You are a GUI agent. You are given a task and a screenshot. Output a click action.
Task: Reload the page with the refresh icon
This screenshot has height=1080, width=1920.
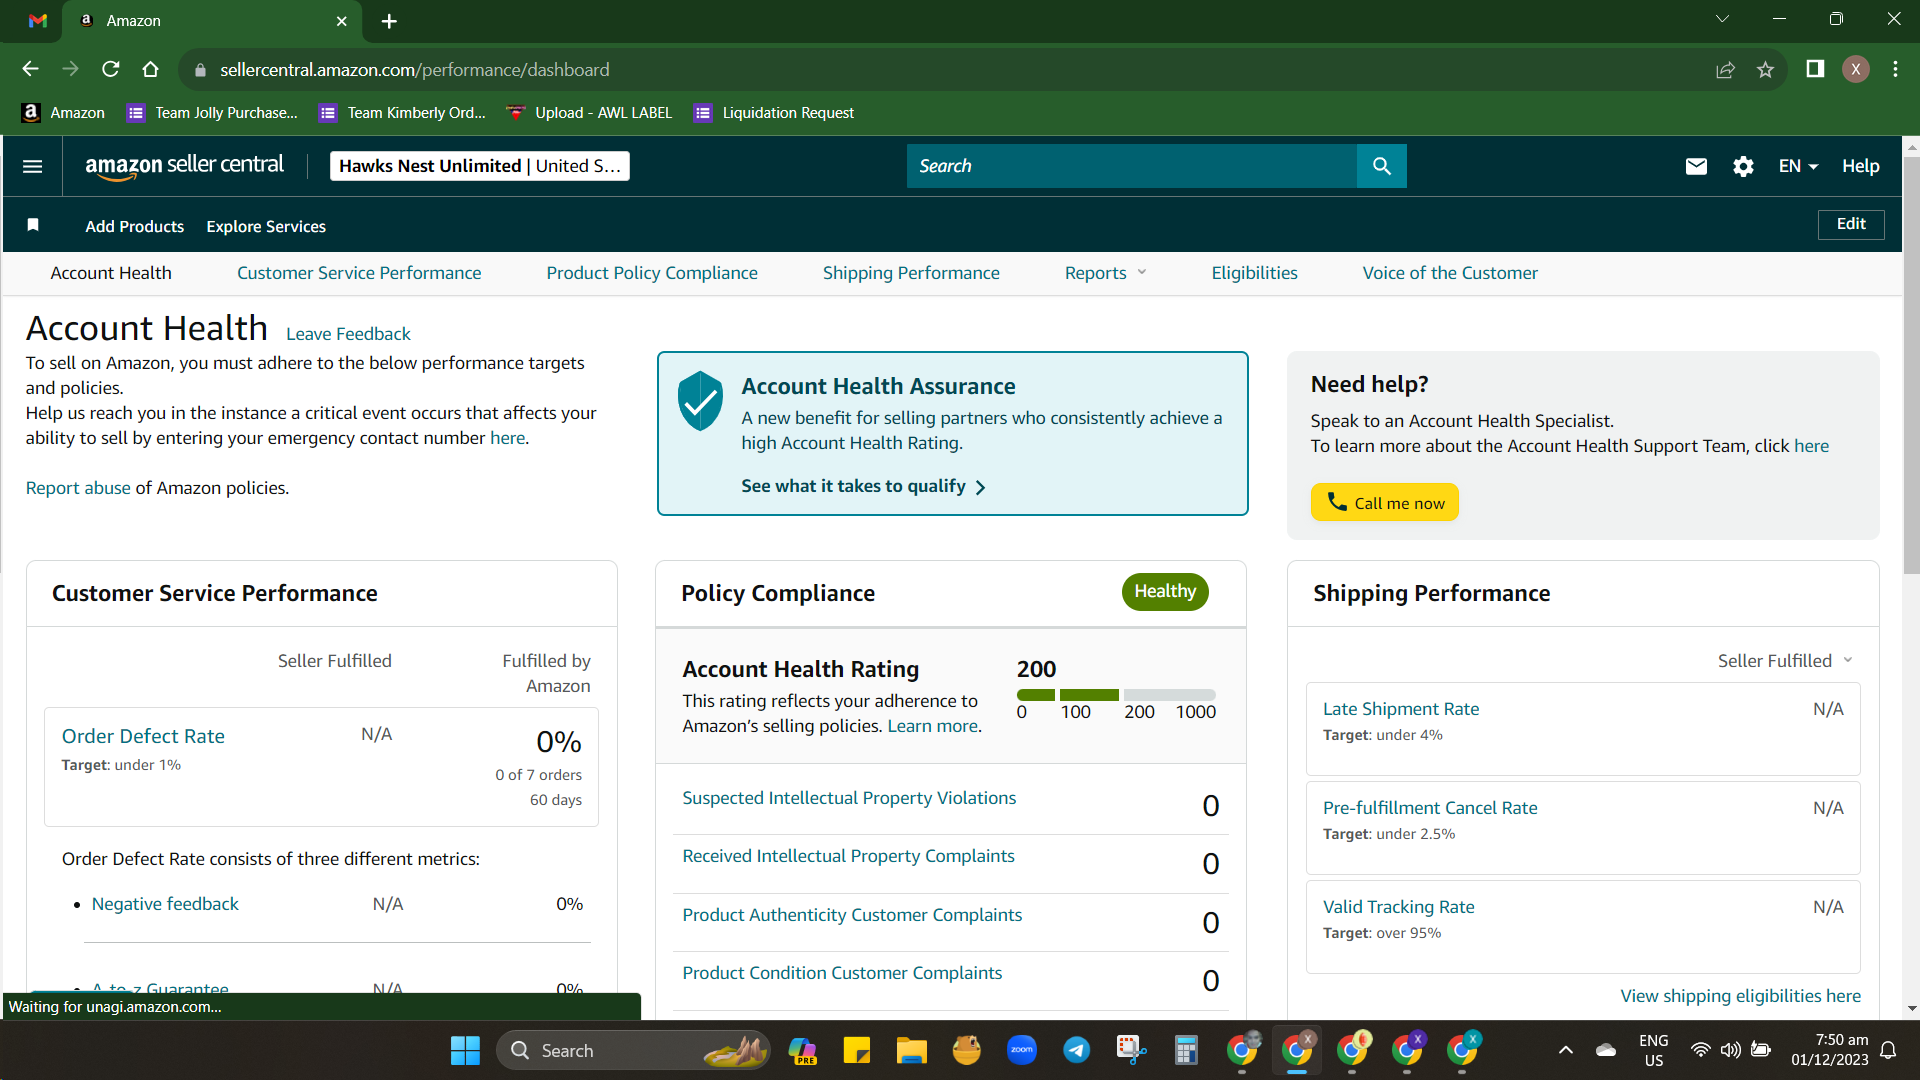pos(110,69)
